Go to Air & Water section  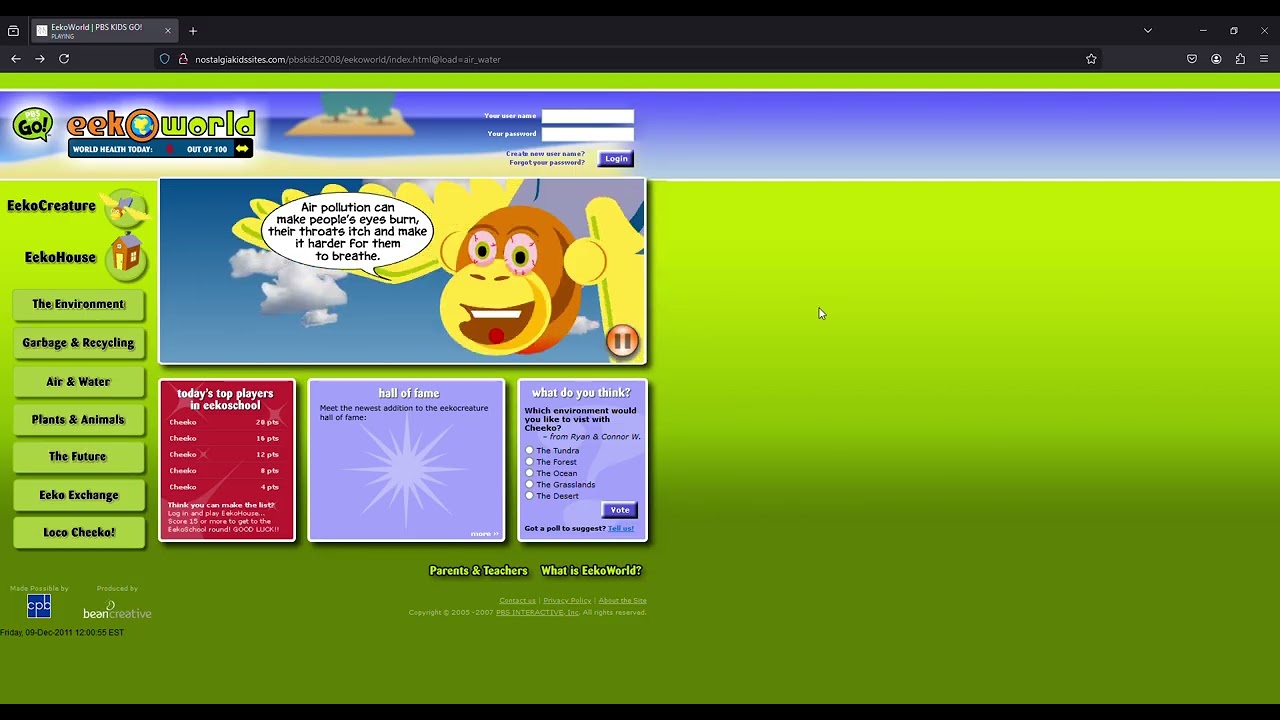79,382
